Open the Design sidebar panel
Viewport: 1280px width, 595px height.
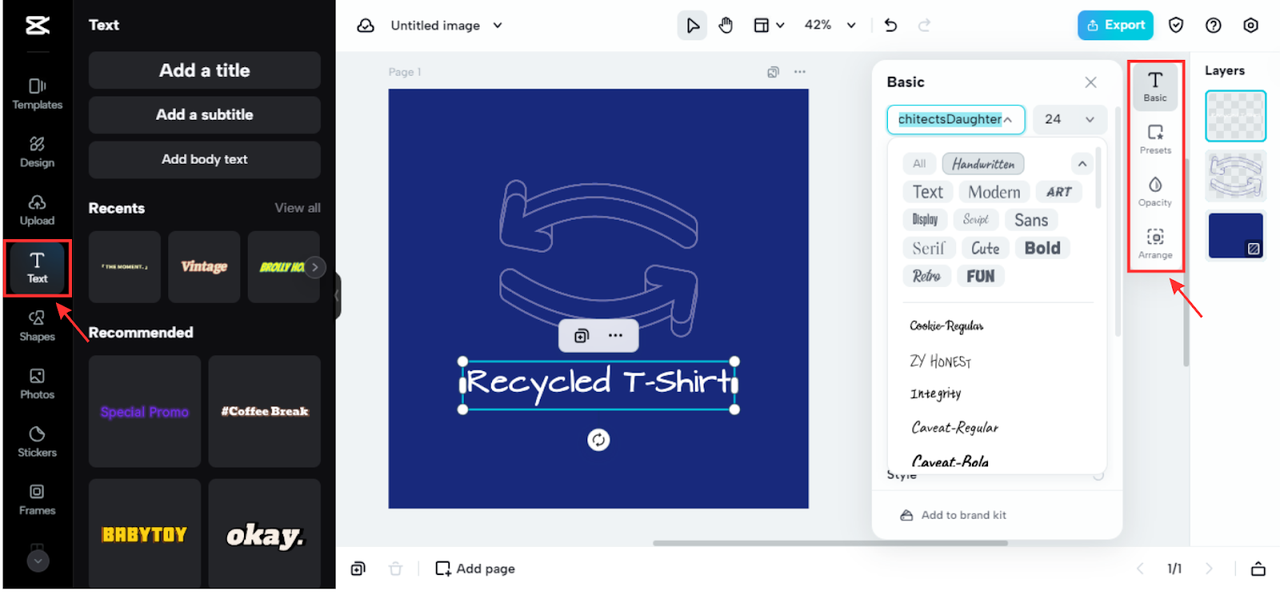pos(37,152)
